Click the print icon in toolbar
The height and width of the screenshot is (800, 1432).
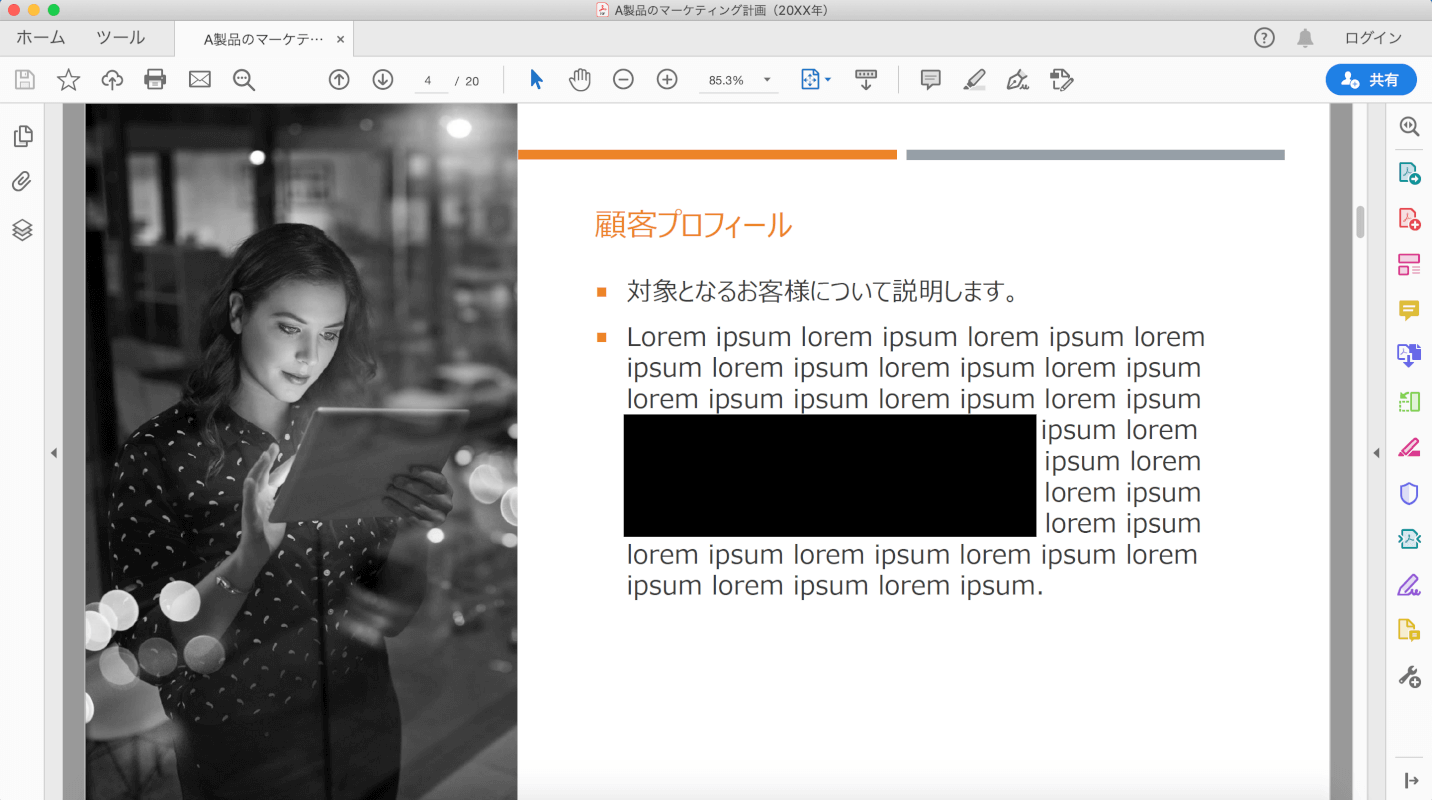click(x=155, y=80)
